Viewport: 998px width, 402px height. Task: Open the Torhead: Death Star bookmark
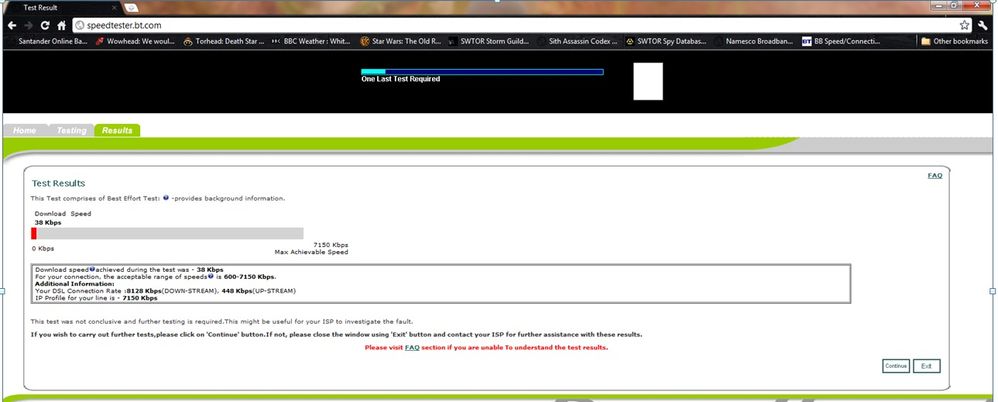click(224, 41)
